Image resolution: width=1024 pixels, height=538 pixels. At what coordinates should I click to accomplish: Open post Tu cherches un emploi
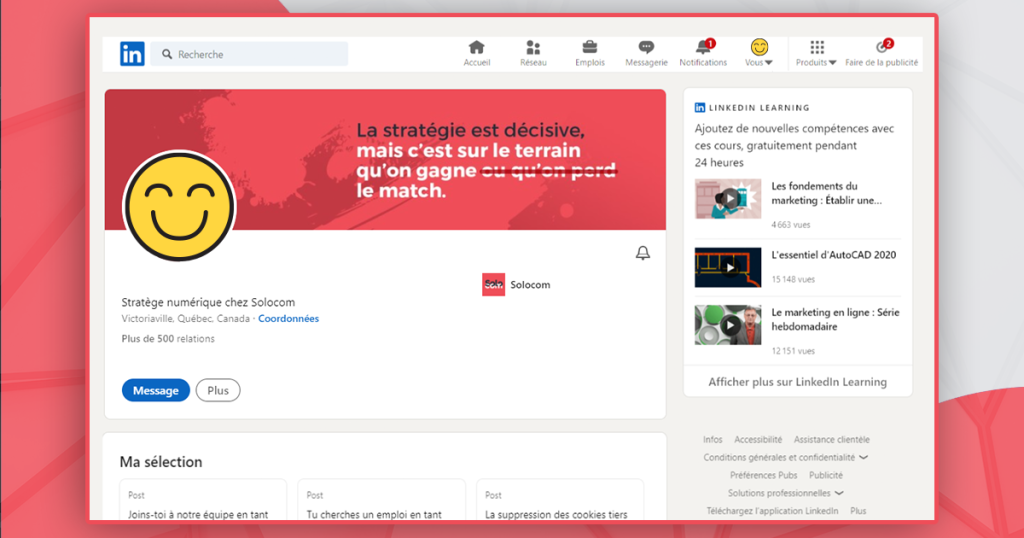coord(374,514)
